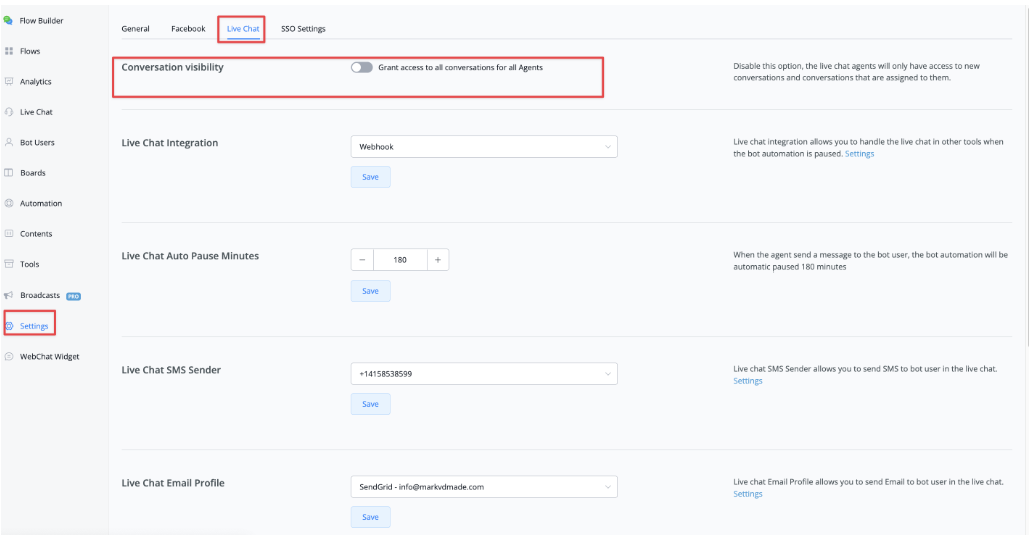Open the Broadcasts megaphone icon

pos(9,295)
